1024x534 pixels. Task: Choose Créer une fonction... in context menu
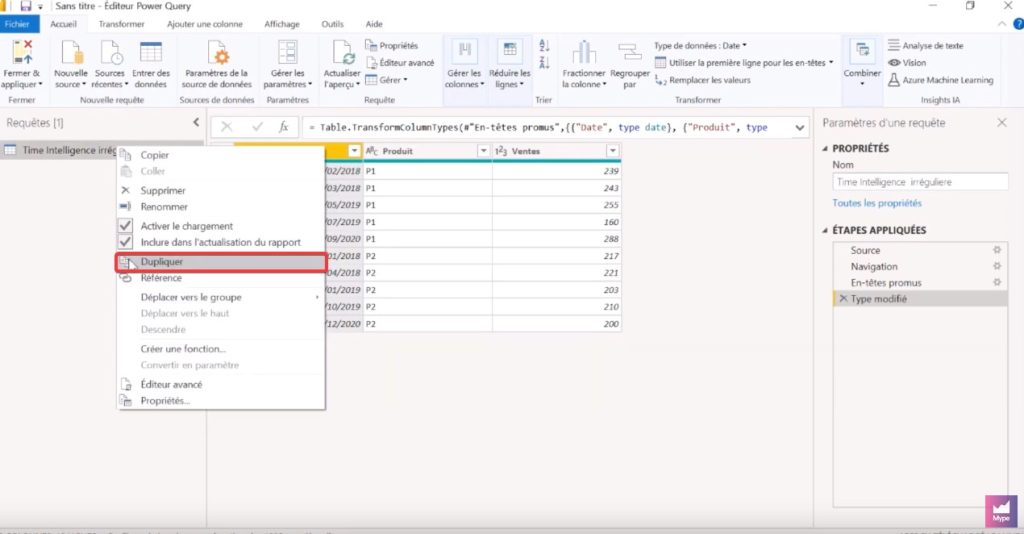[x=221, y=349]
